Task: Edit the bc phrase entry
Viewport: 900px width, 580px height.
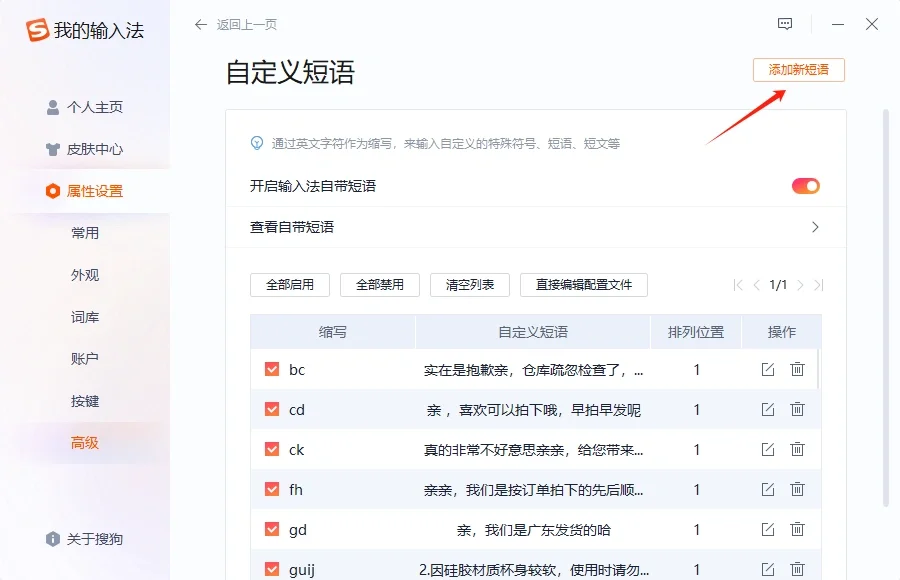Action: 768,369
